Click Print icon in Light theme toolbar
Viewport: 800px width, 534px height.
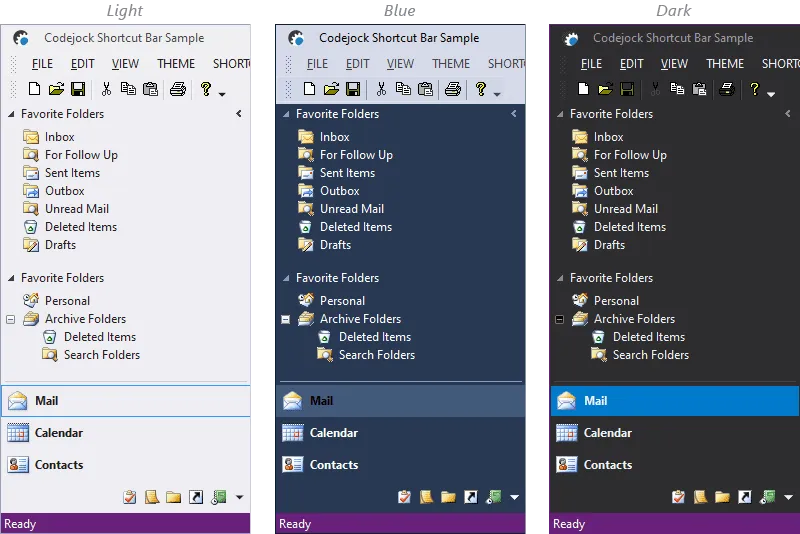178,89
